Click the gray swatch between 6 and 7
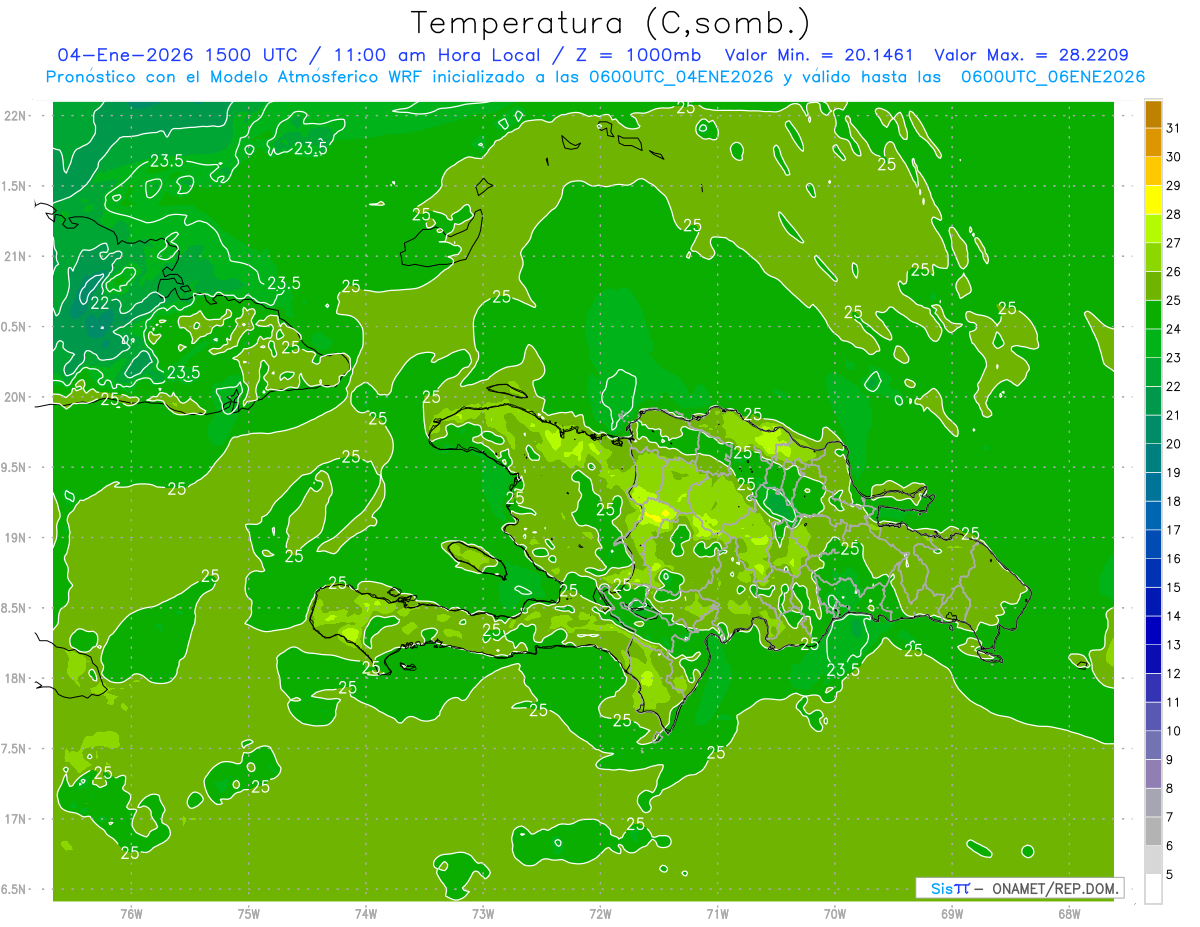The height and width of the screenshot is (927, 1200). pos(1153,831)
